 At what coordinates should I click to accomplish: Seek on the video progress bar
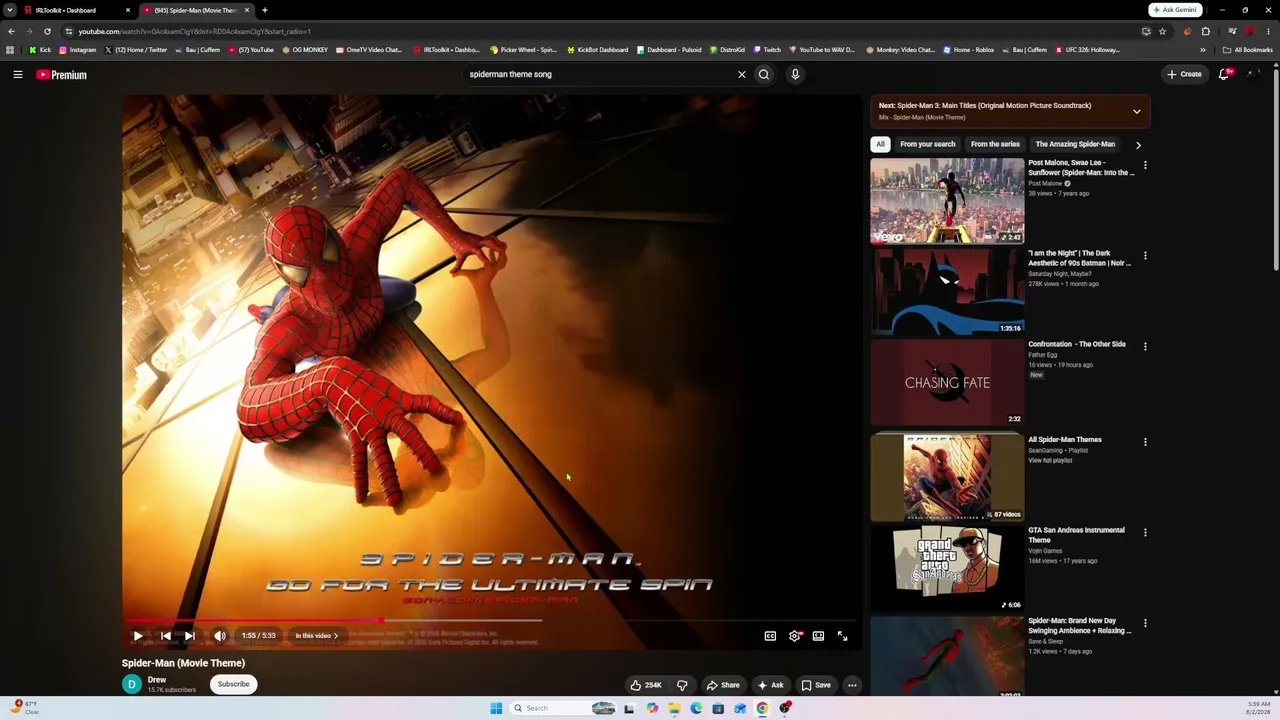click(x=490, y=621)
